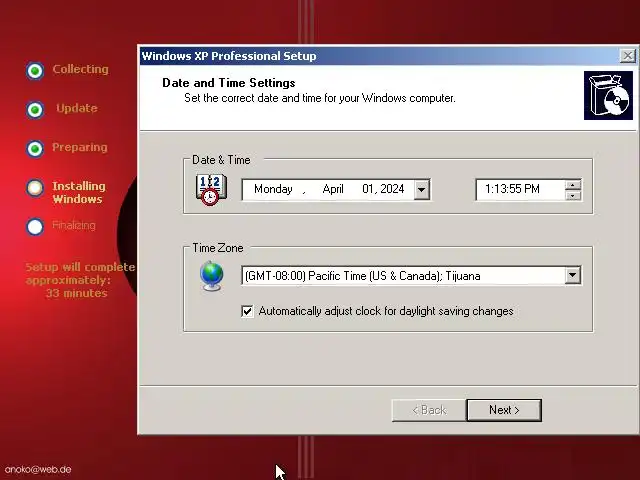The width and height of the screenshot is (640, 480).
Task: Click the 33 minutes remaining text
Action: tap(77, 293)
